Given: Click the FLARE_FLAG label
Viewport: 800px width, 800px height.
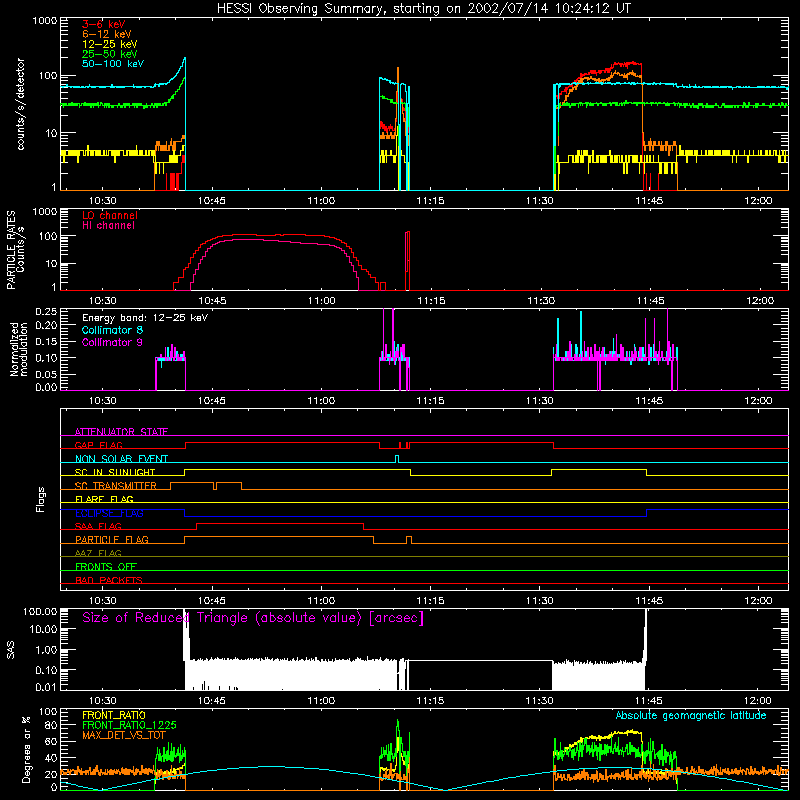Looking at the screenshot, I should [x=104, y=499].
